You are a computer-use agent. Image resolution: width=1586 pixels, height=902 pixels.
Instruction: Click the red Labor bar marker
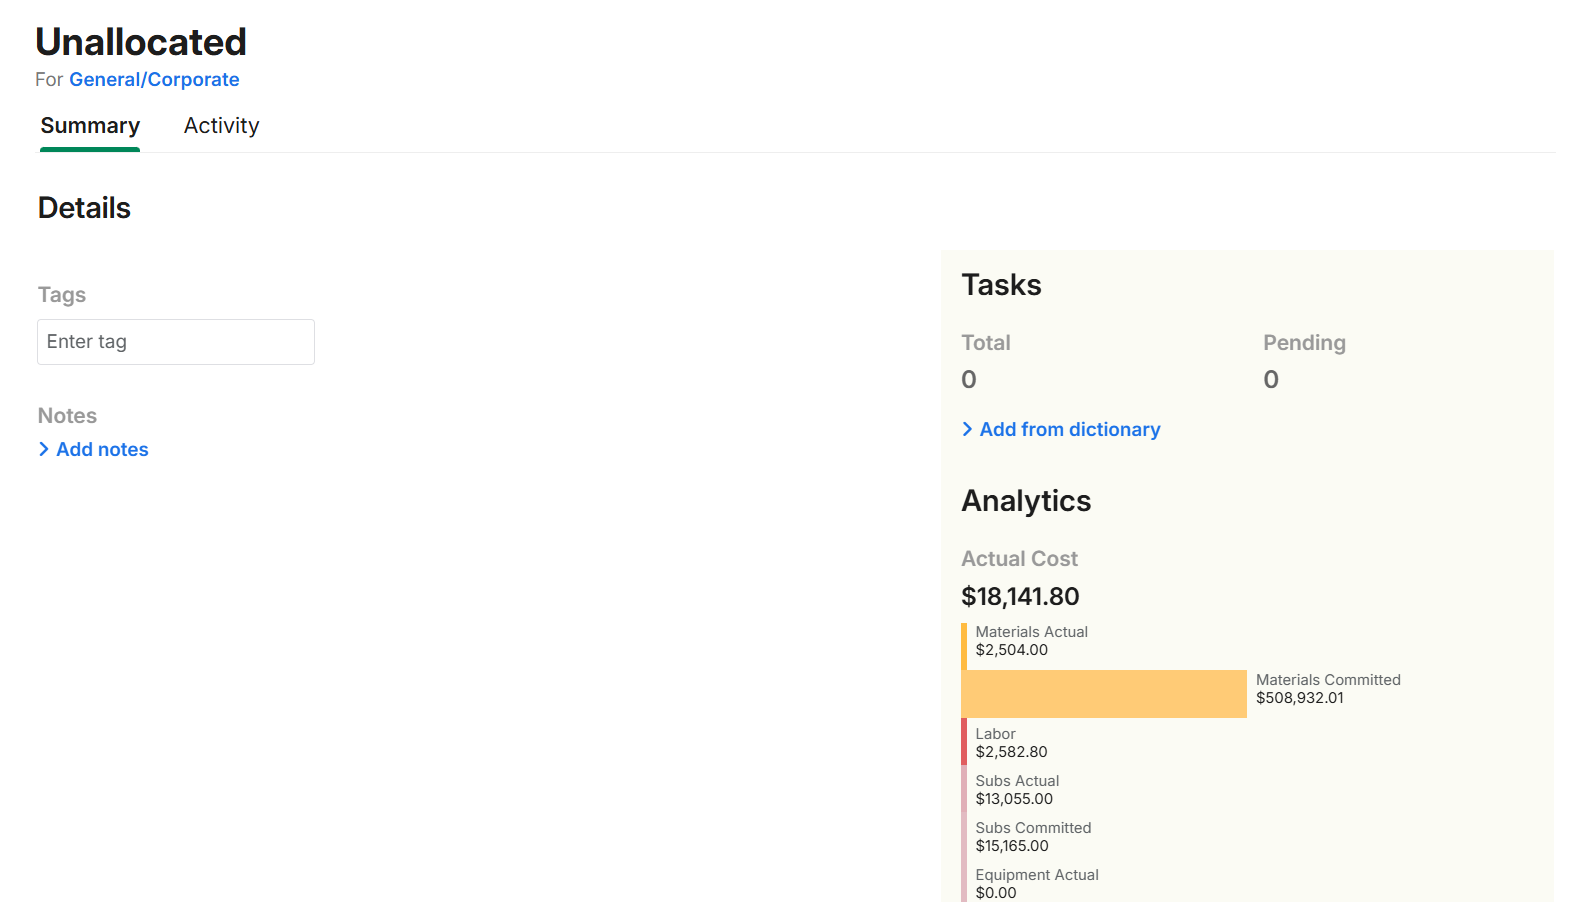964,742
